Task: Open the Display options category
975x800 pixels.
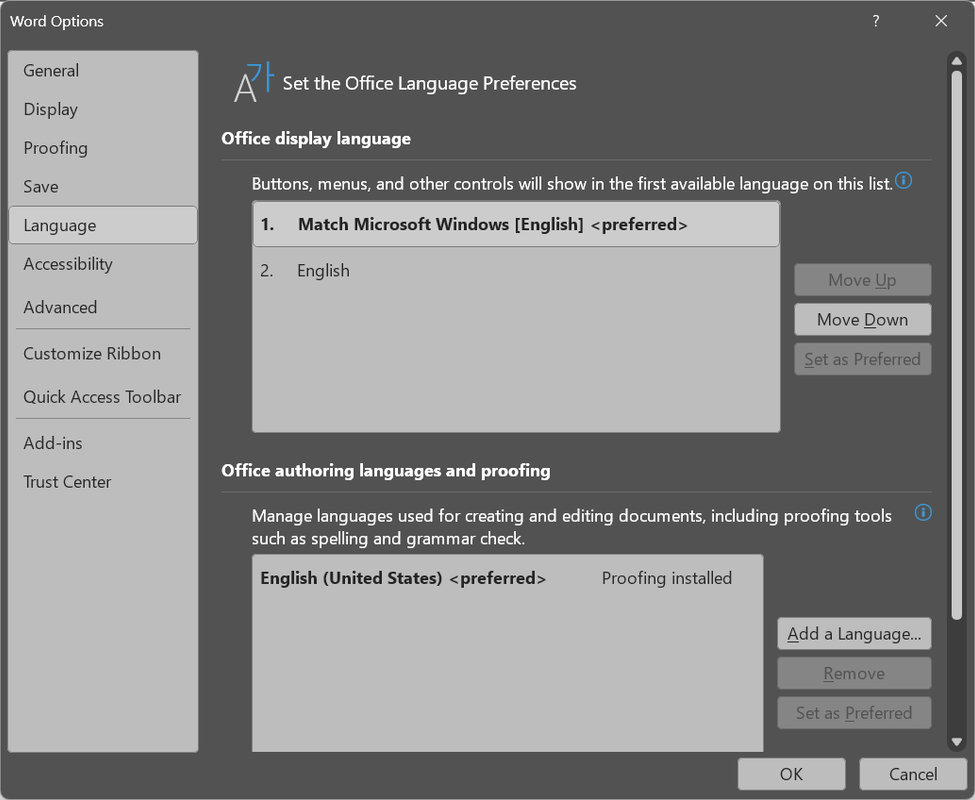Action: [103, 109]
